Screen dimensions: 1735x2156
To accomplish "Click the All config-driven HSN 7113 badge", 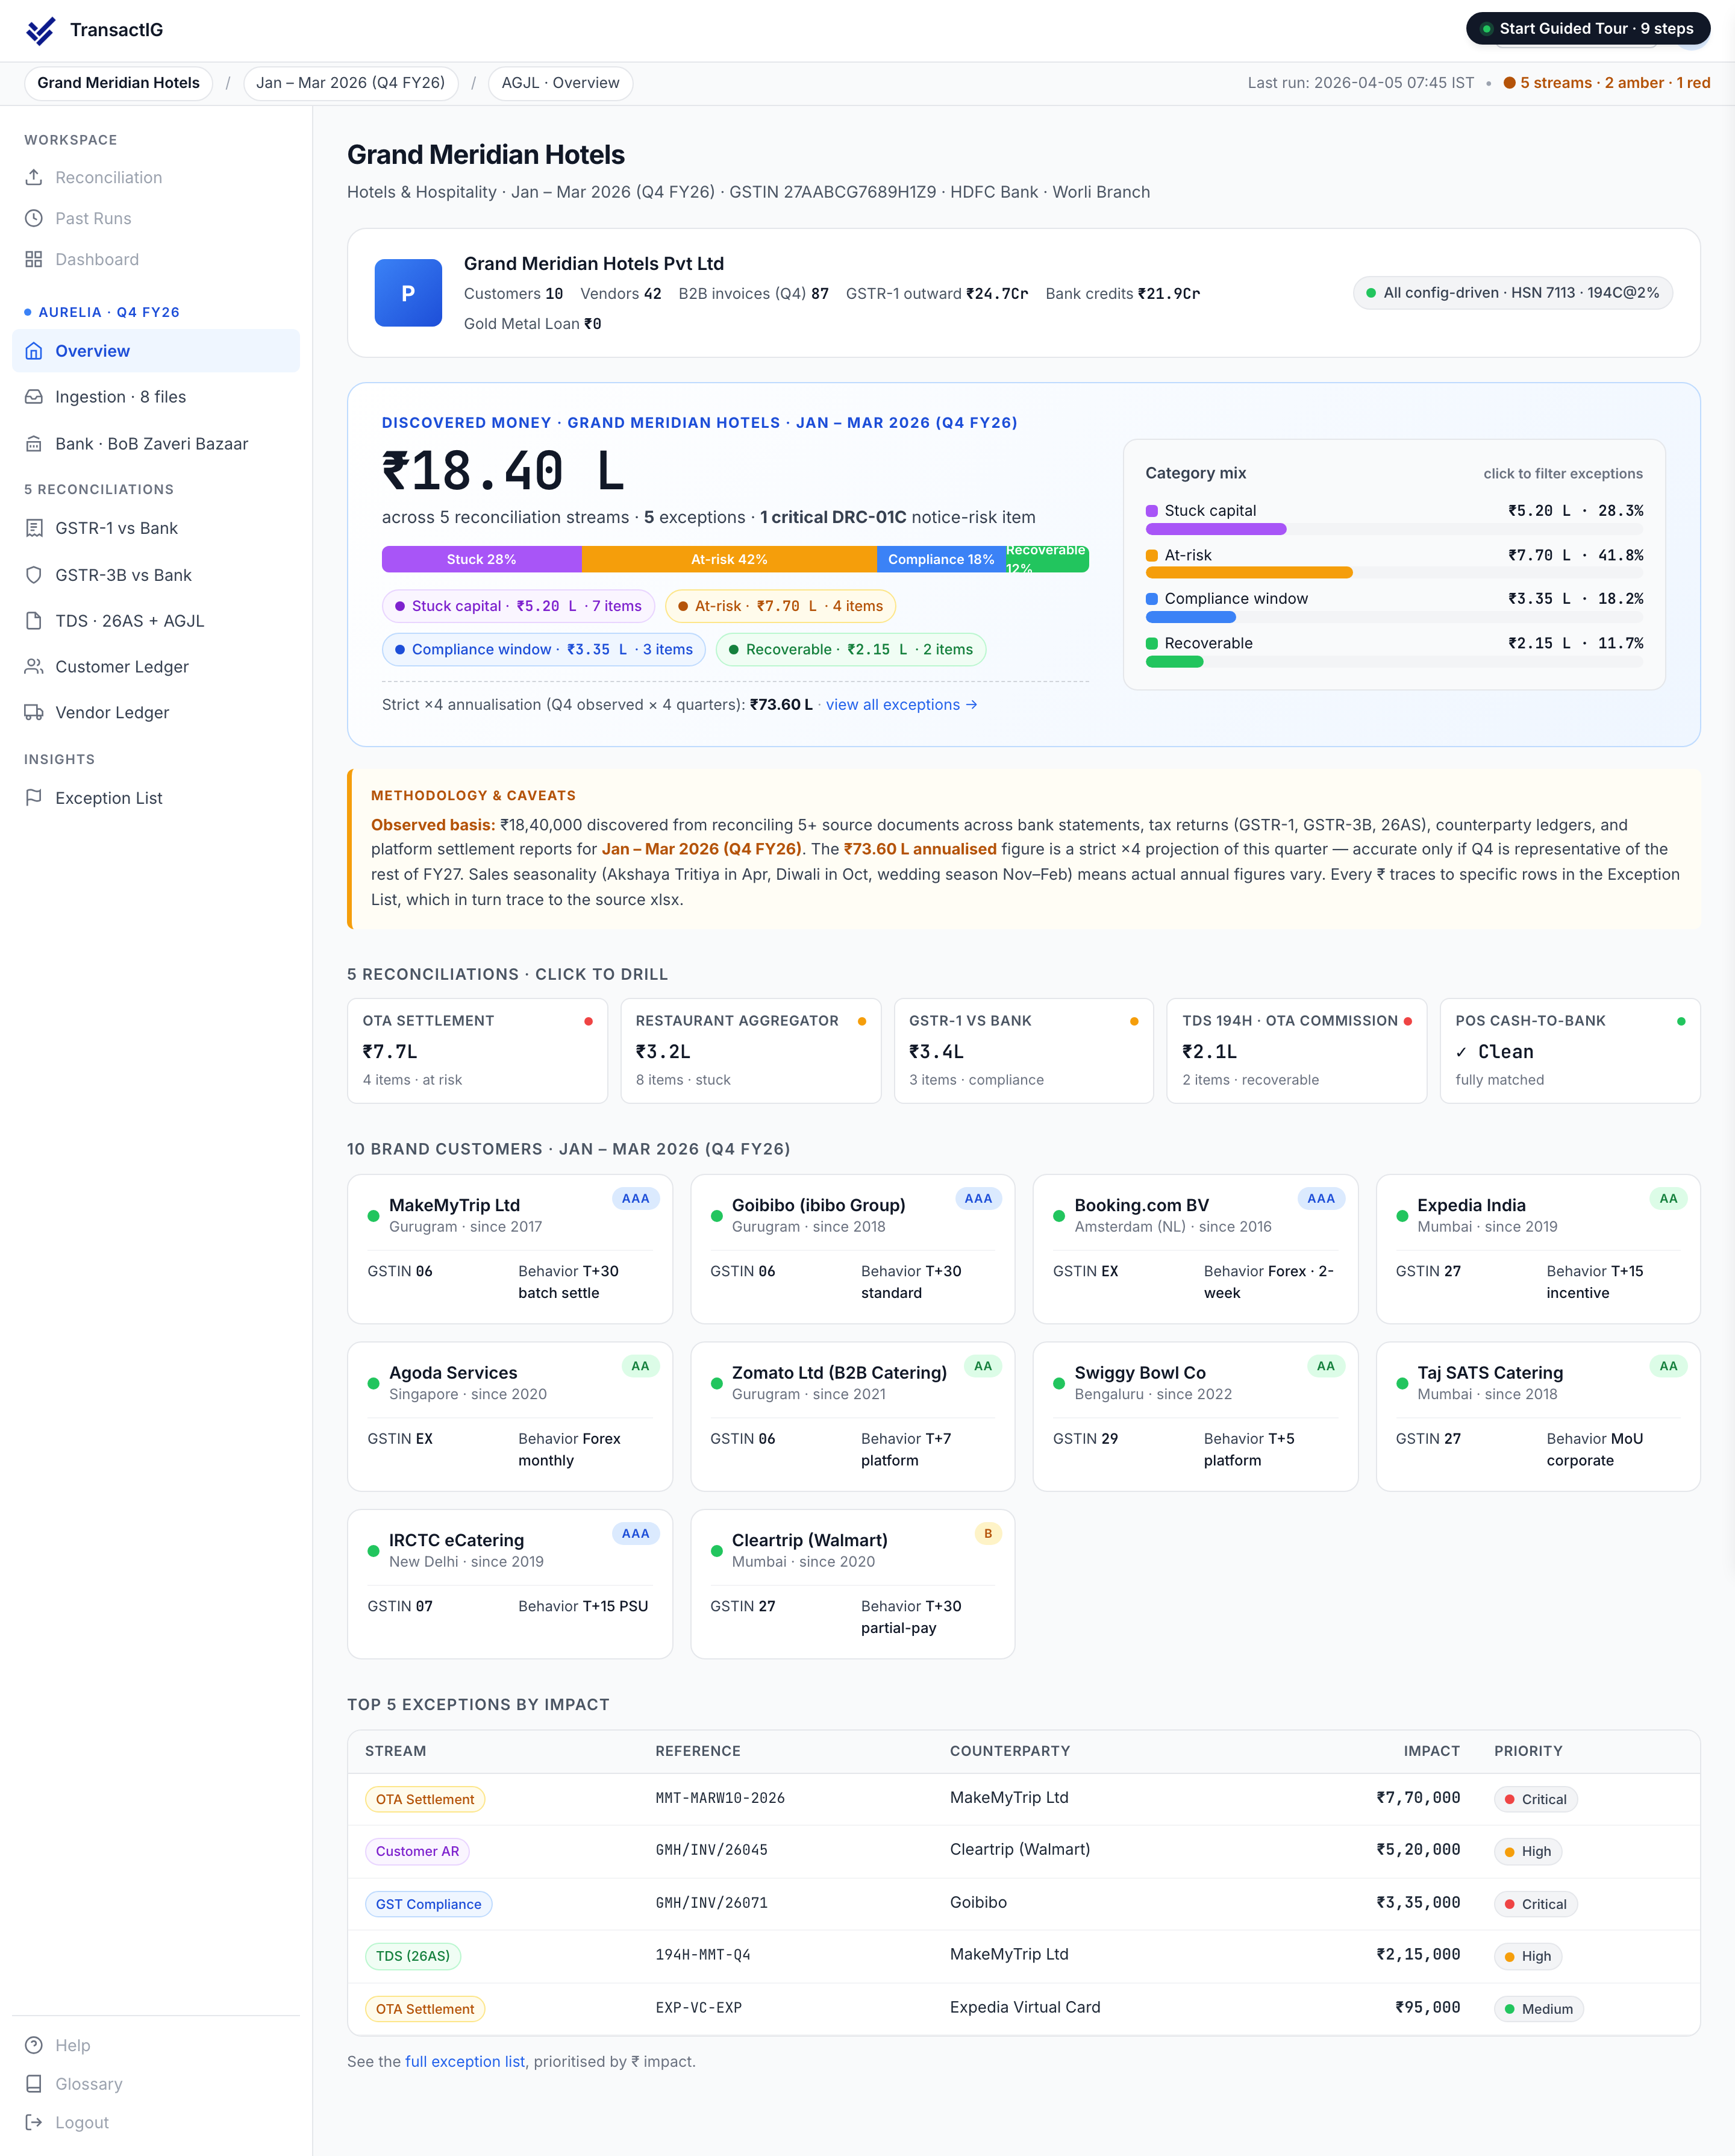I will [x=1512, y=293].
